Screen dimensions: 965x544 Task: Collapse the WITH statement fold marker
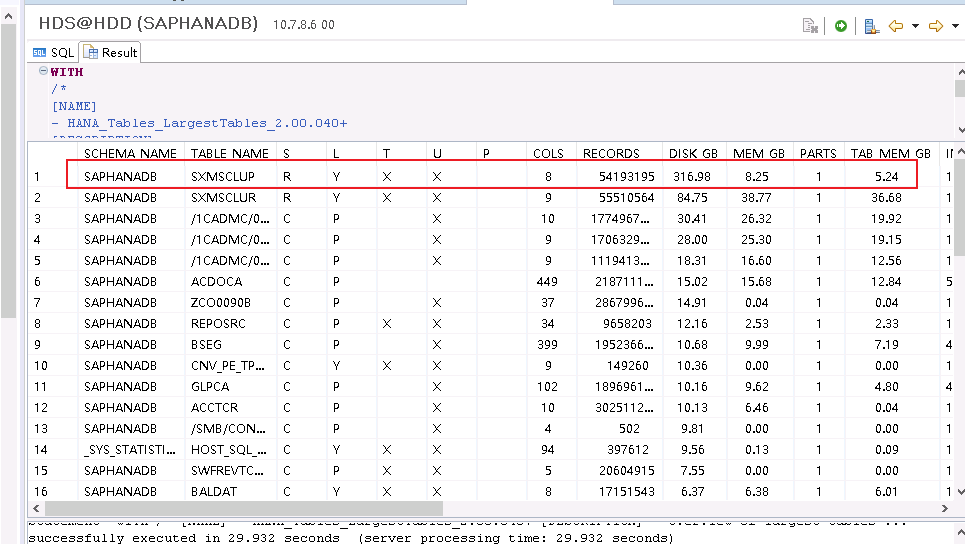43,72
